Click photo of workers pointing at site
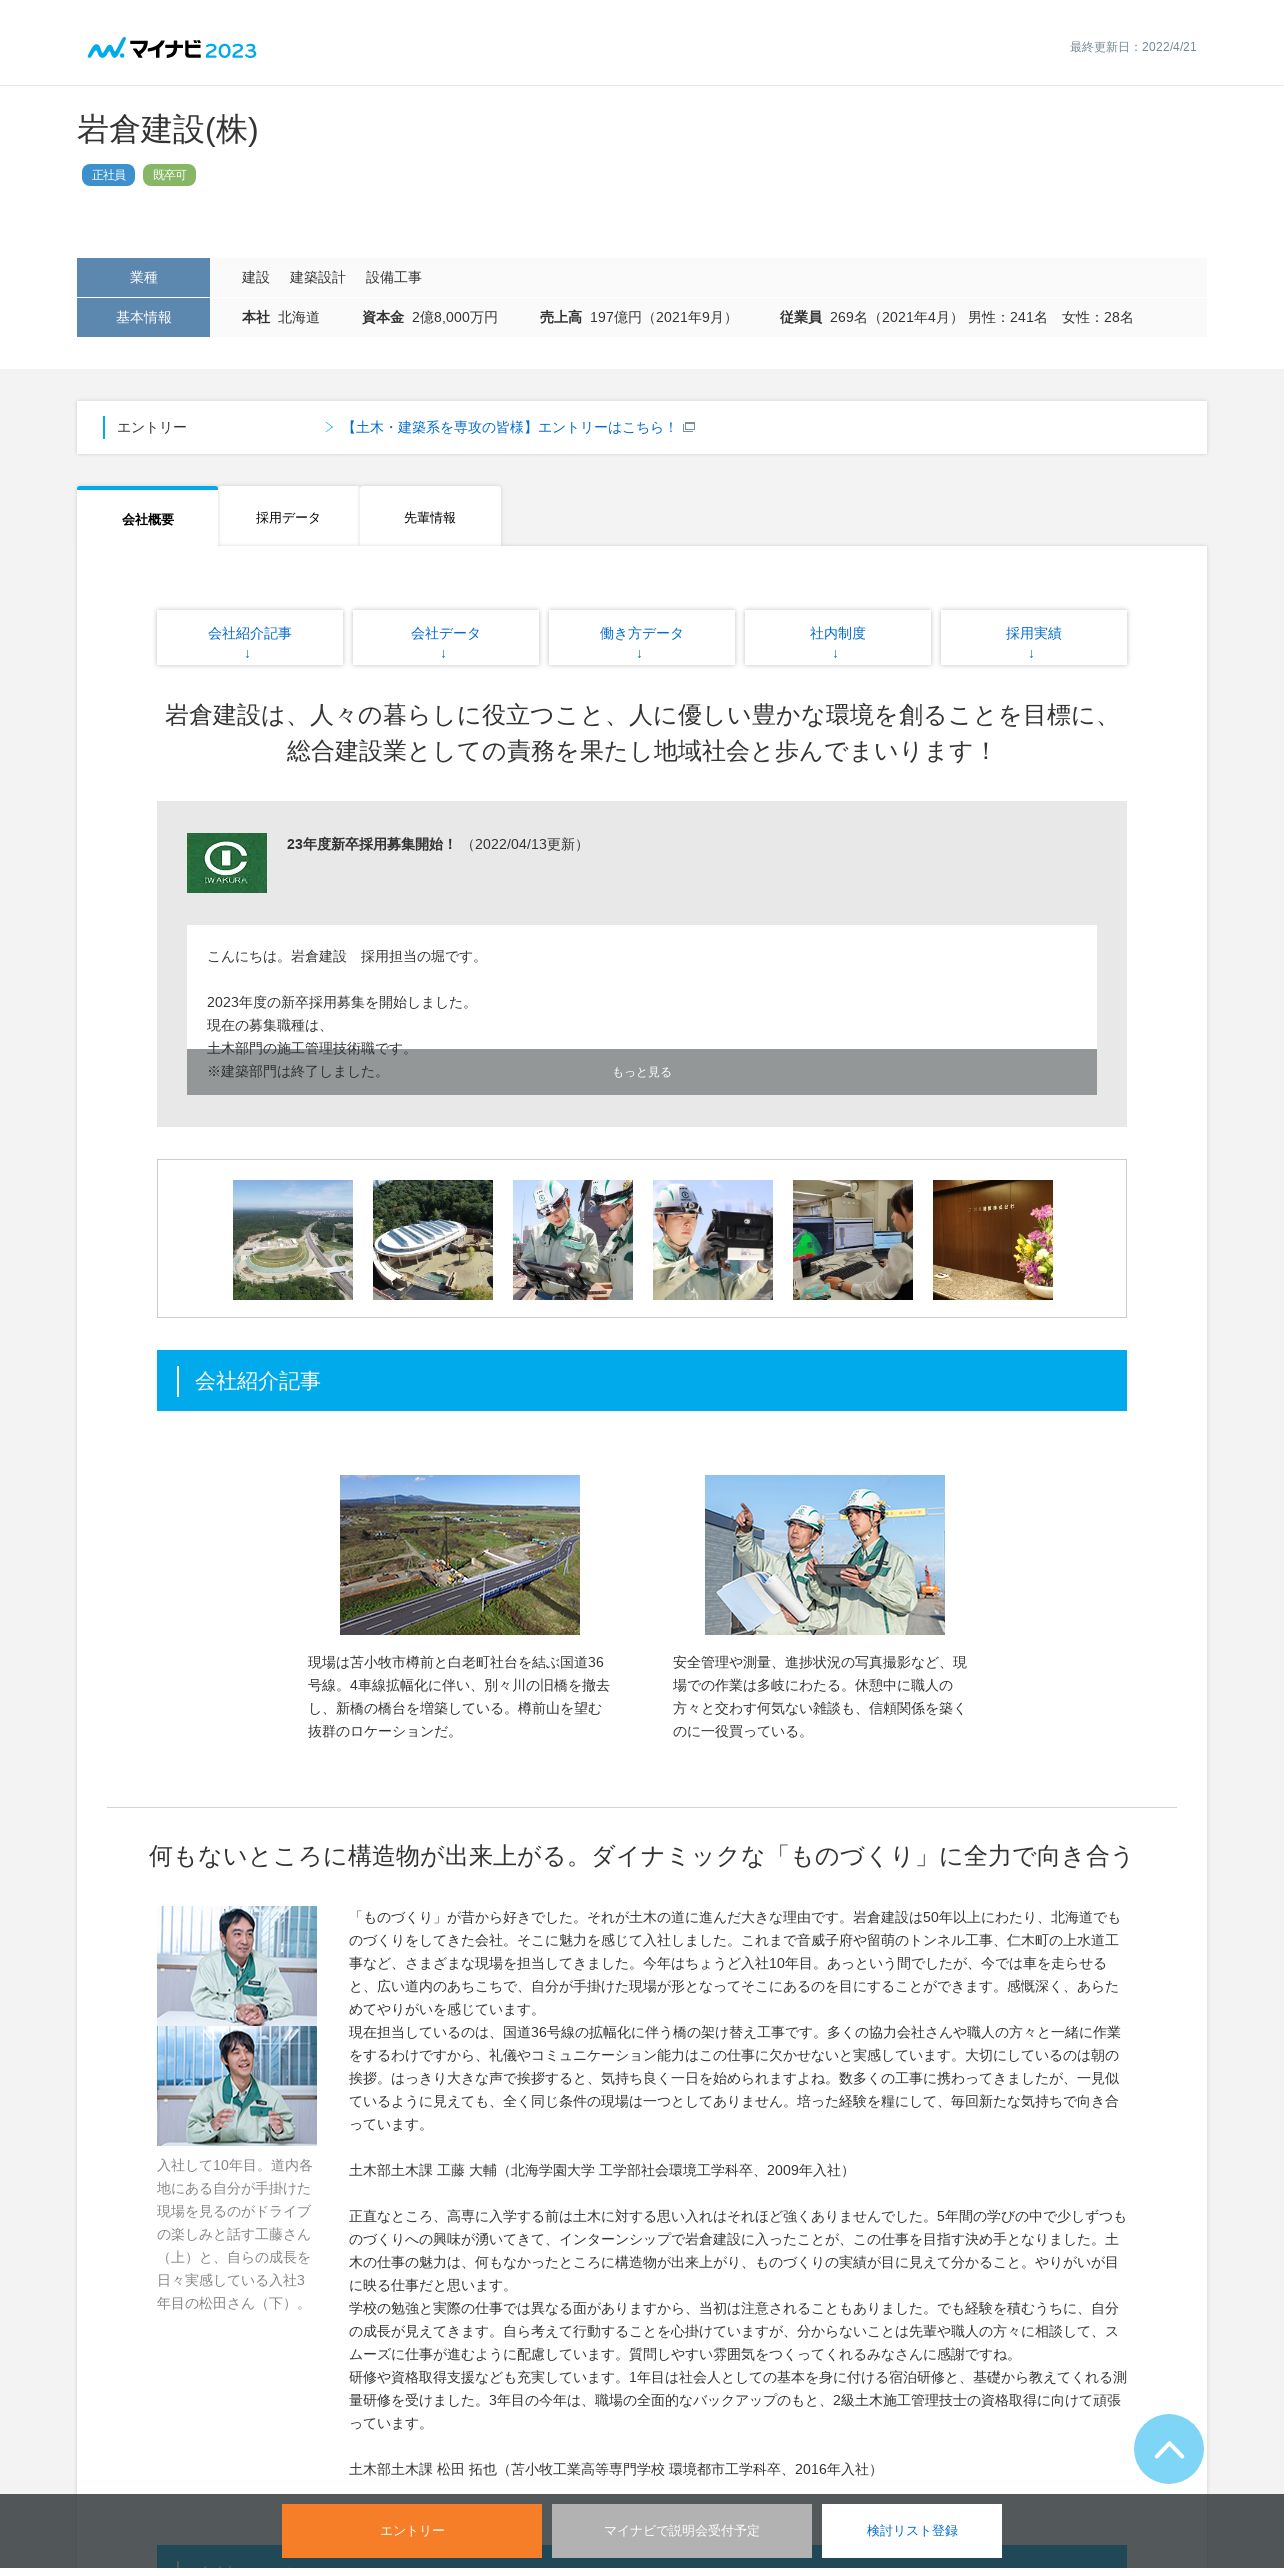 pyautogui.click(x=825, y=1555)
